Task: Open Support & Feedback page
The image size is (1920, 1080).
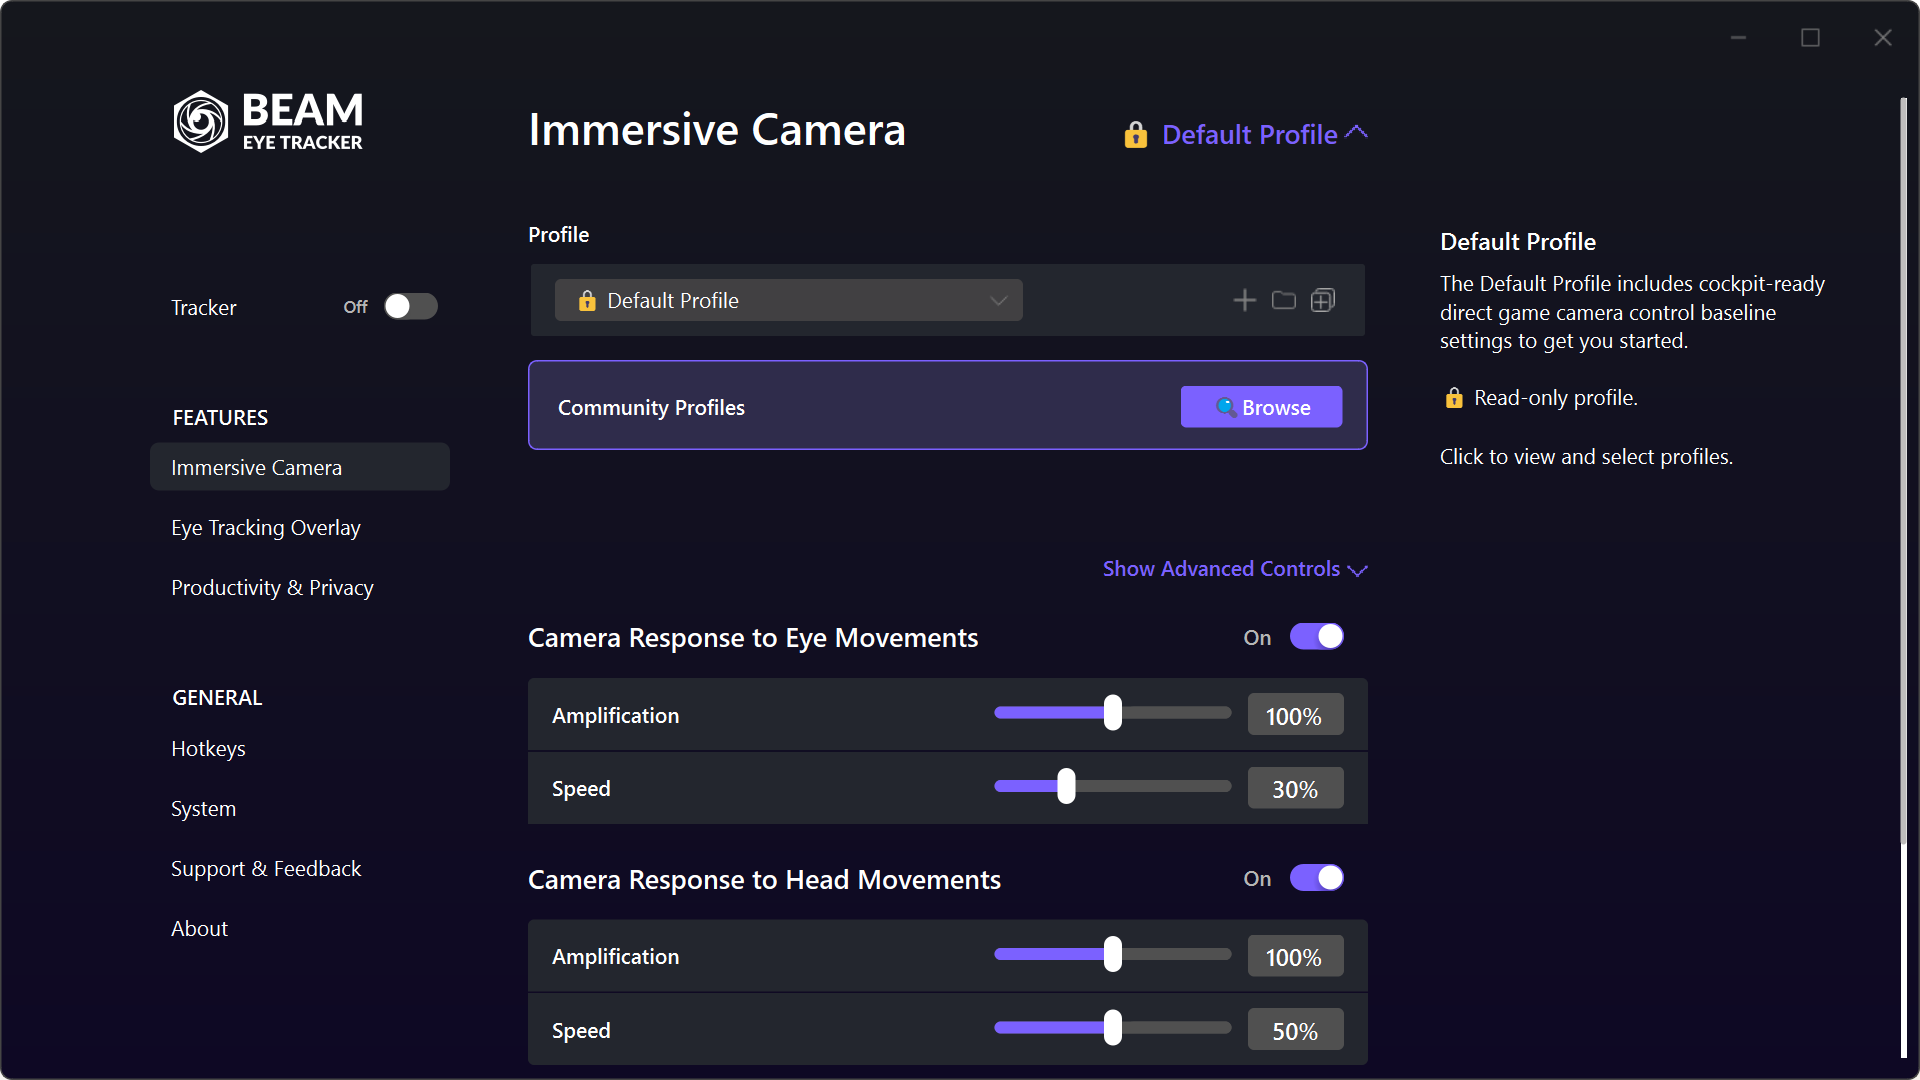Action: 266,869
